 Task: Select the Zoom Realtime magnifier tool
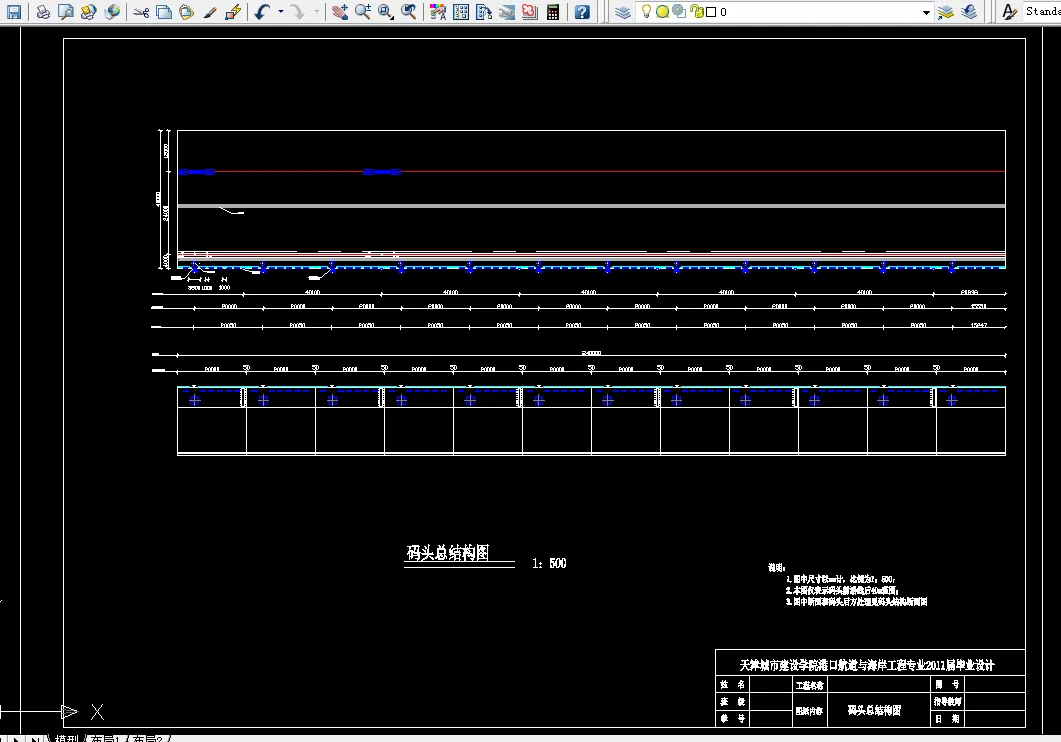click(363, 11)
